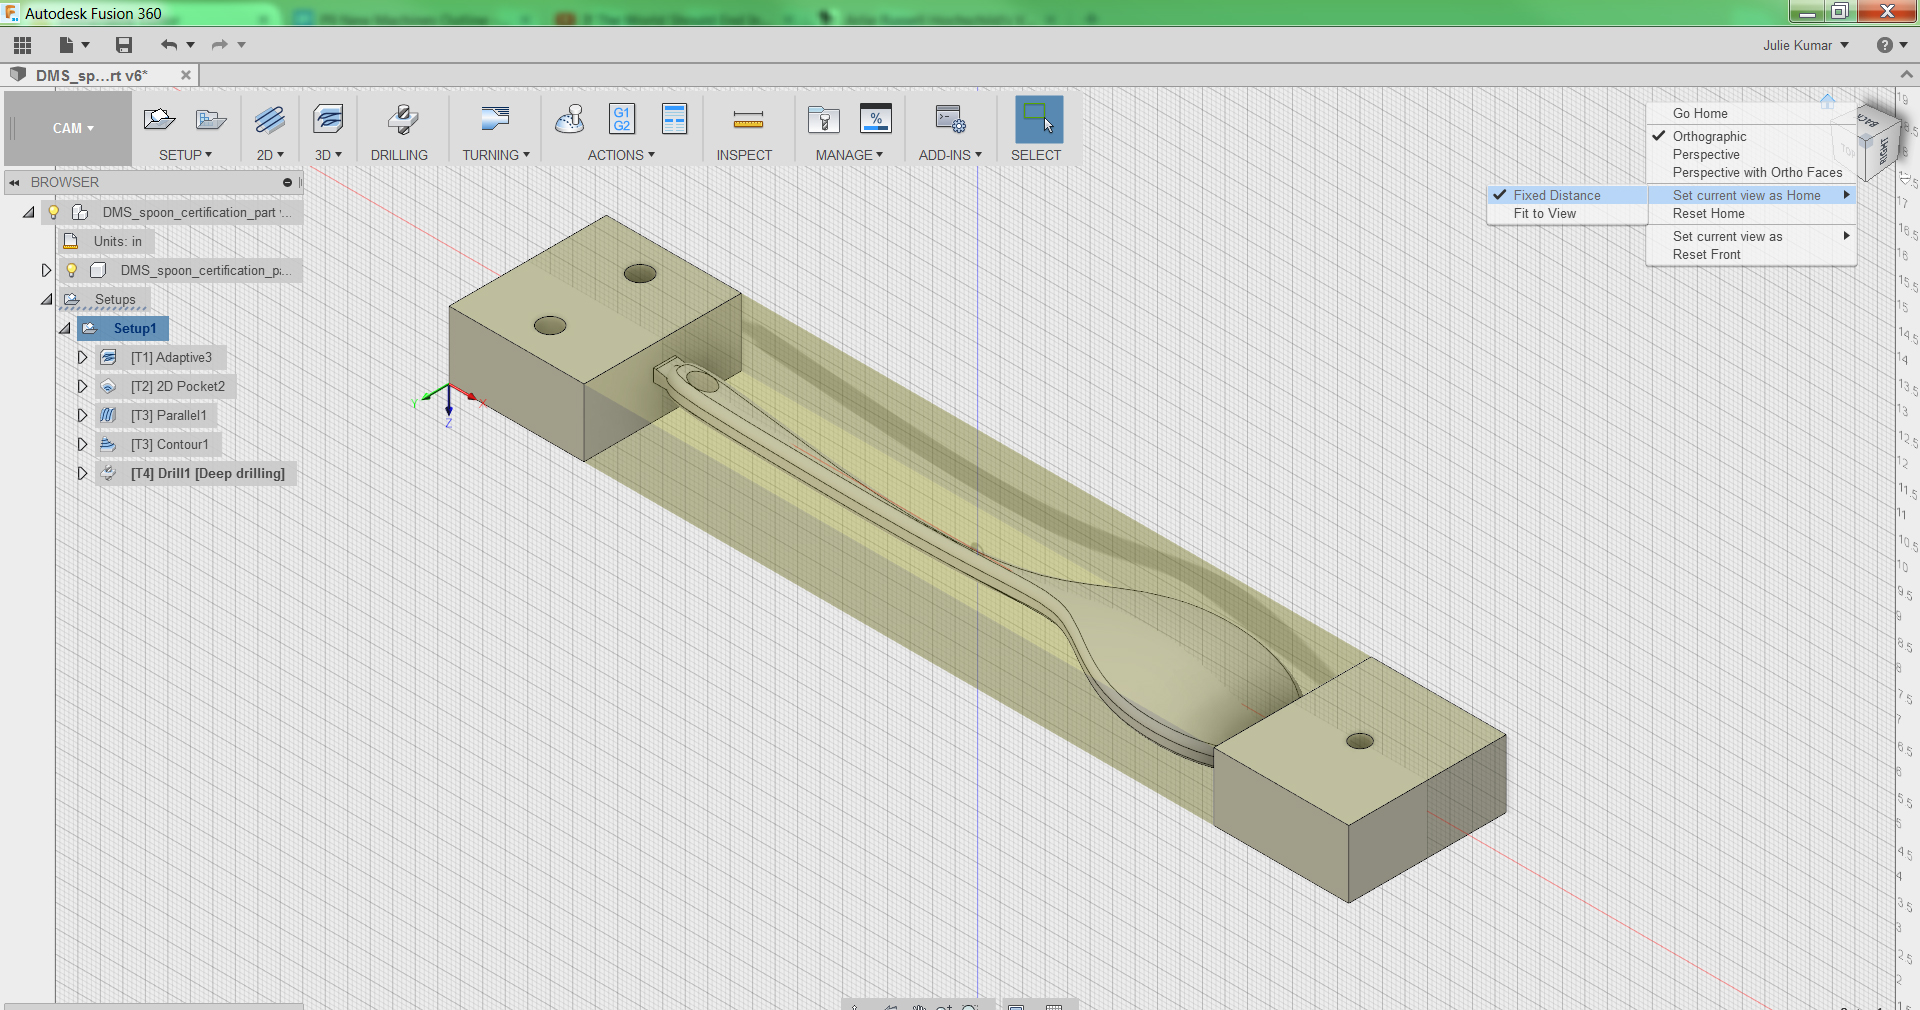Open the MANAGE dropdown menu
Screen dimensions: 1920x1010
(x=849, y=155)
